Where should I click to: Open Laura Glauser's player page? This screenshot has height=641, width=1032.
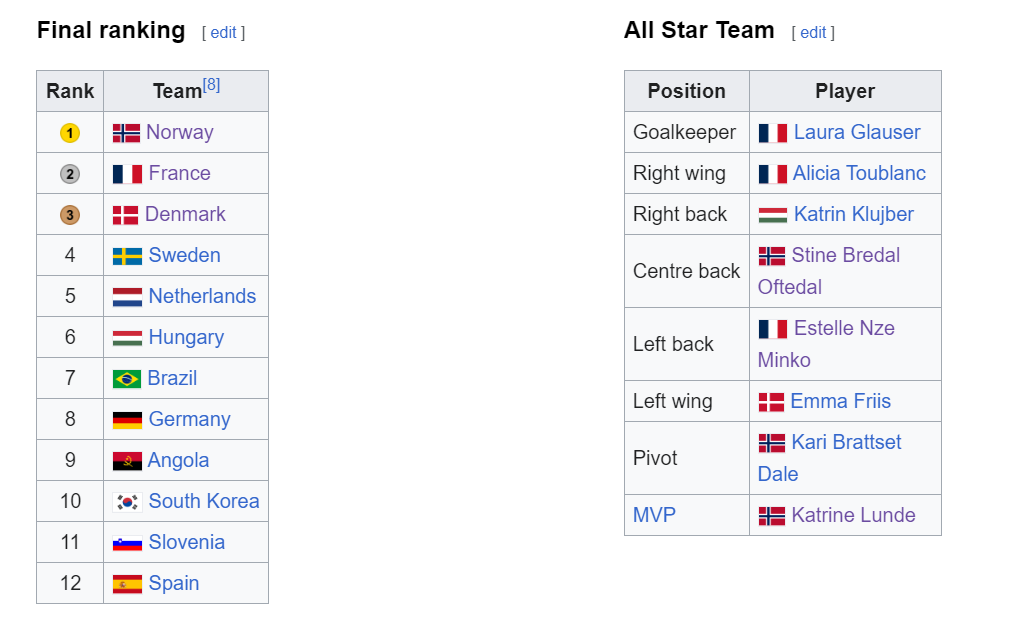pyautogui.click(x=857, y=132)
